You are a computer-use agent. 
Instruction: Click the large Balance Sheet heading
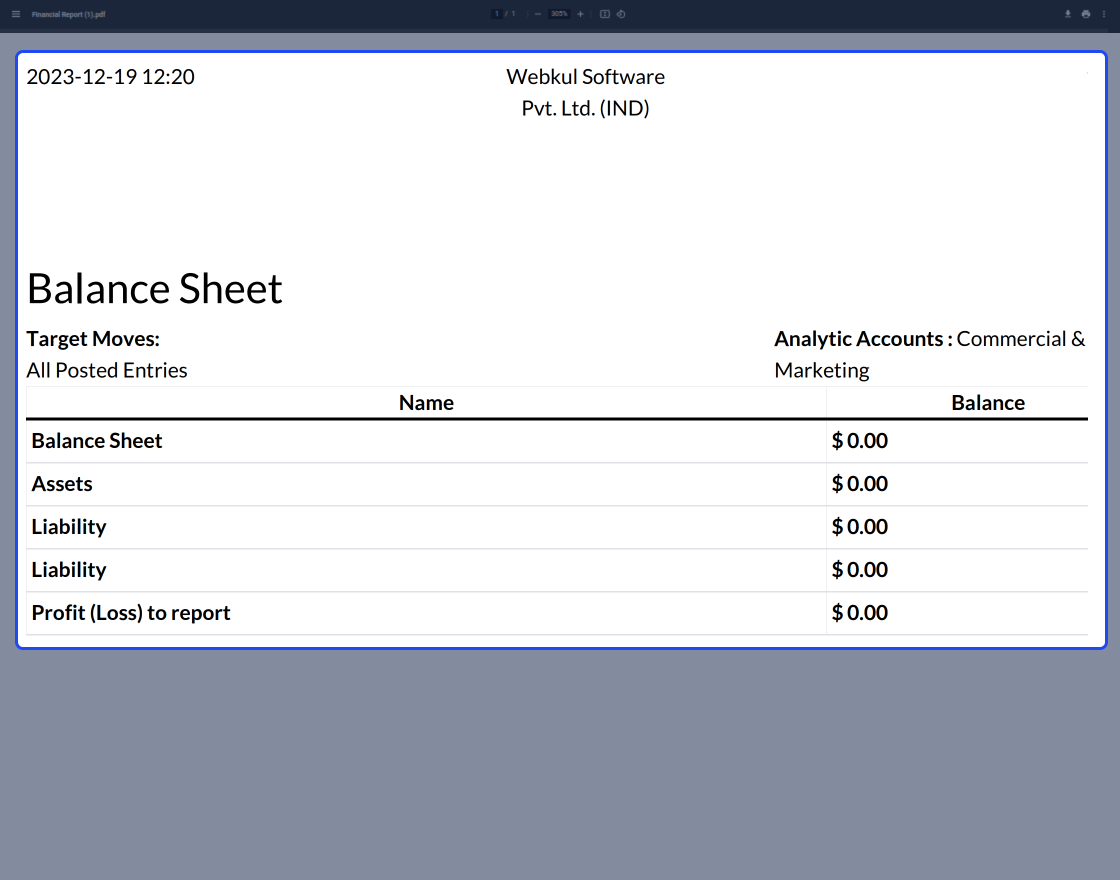point(154,289)
